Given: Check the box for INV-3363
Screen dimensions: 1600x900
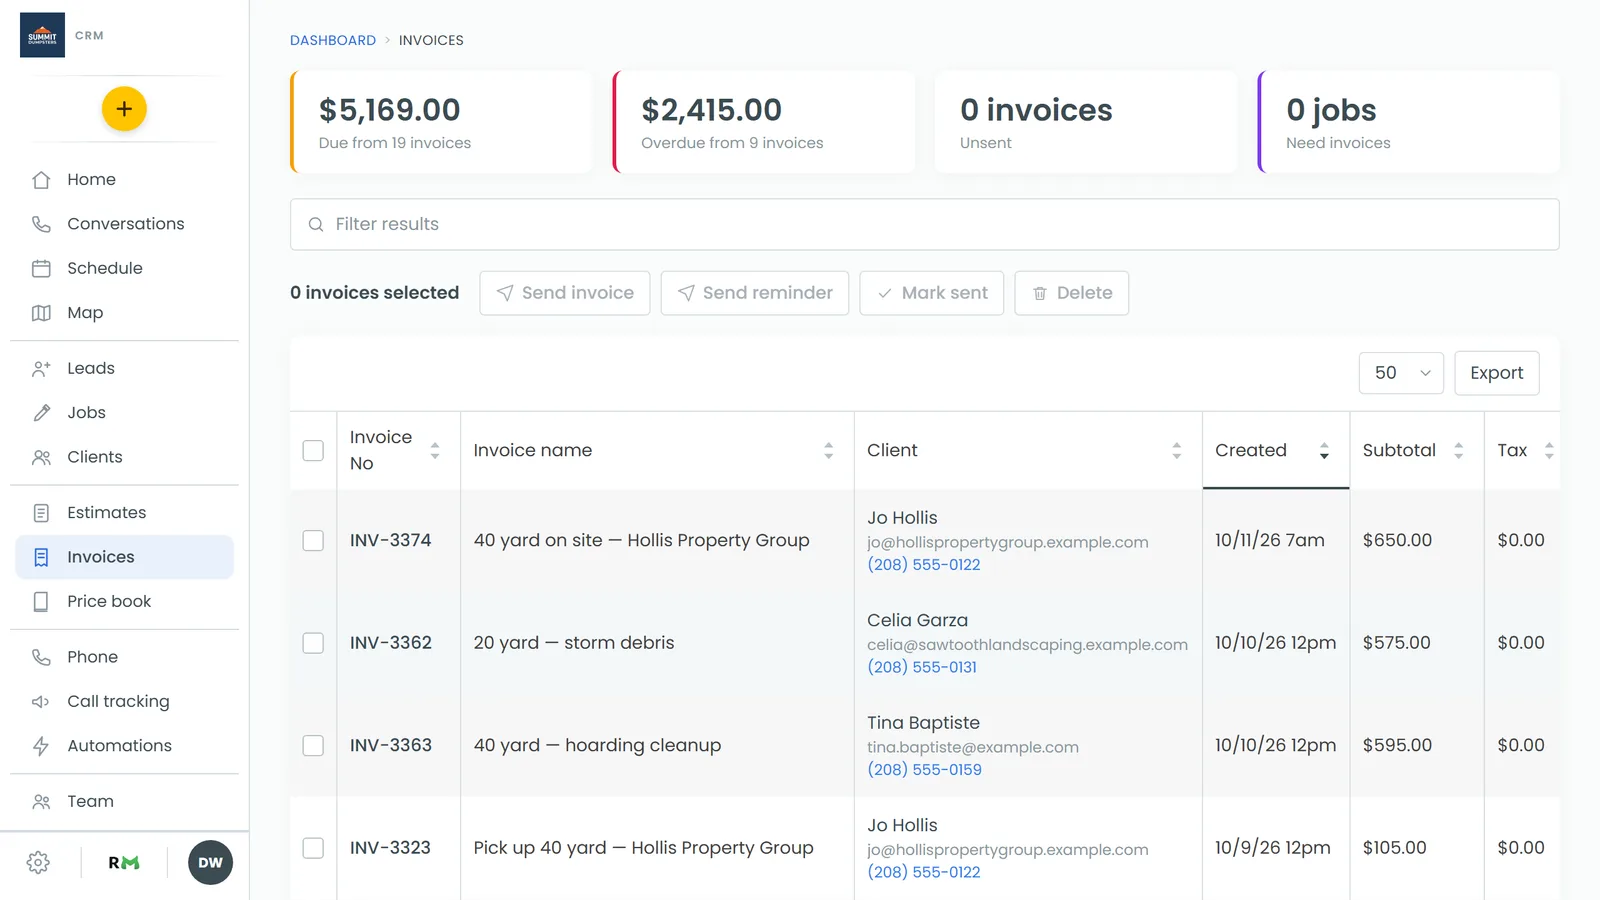Looking at the screenshot, I should pyautogui.click(x=313, y=745).
